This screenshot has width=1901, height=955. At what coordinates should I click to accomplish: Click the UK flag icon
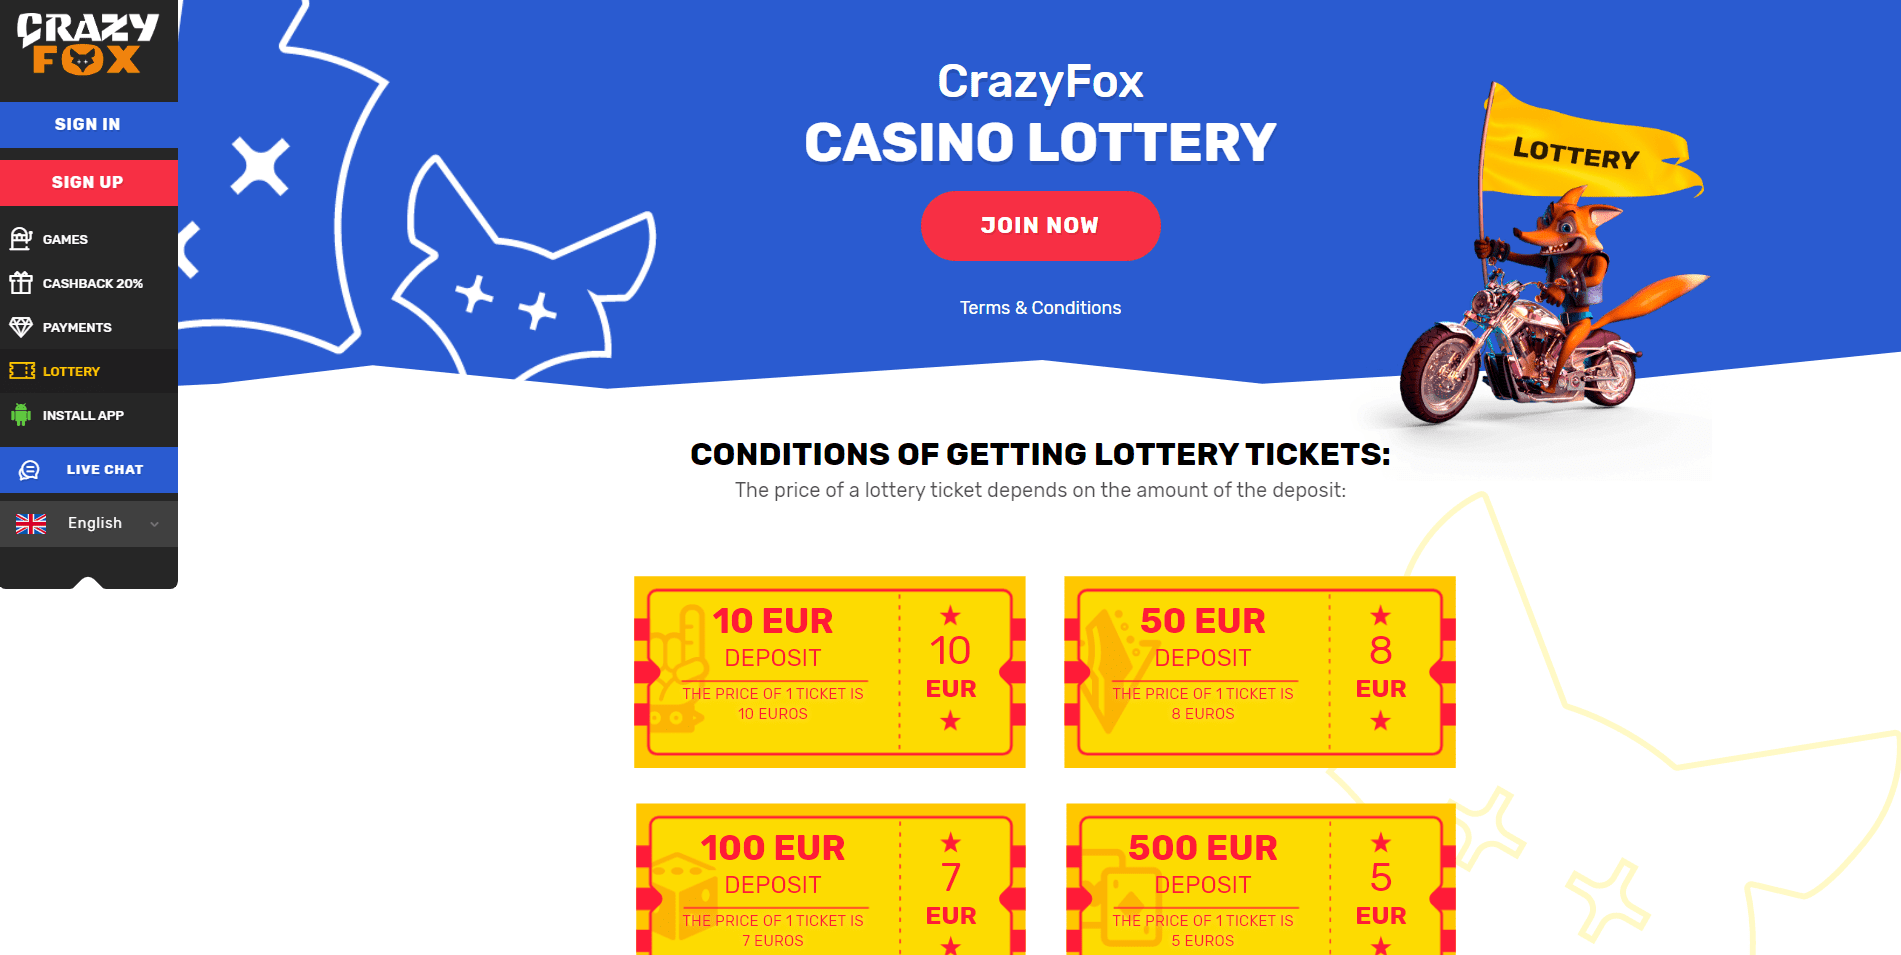coord(31,523)
